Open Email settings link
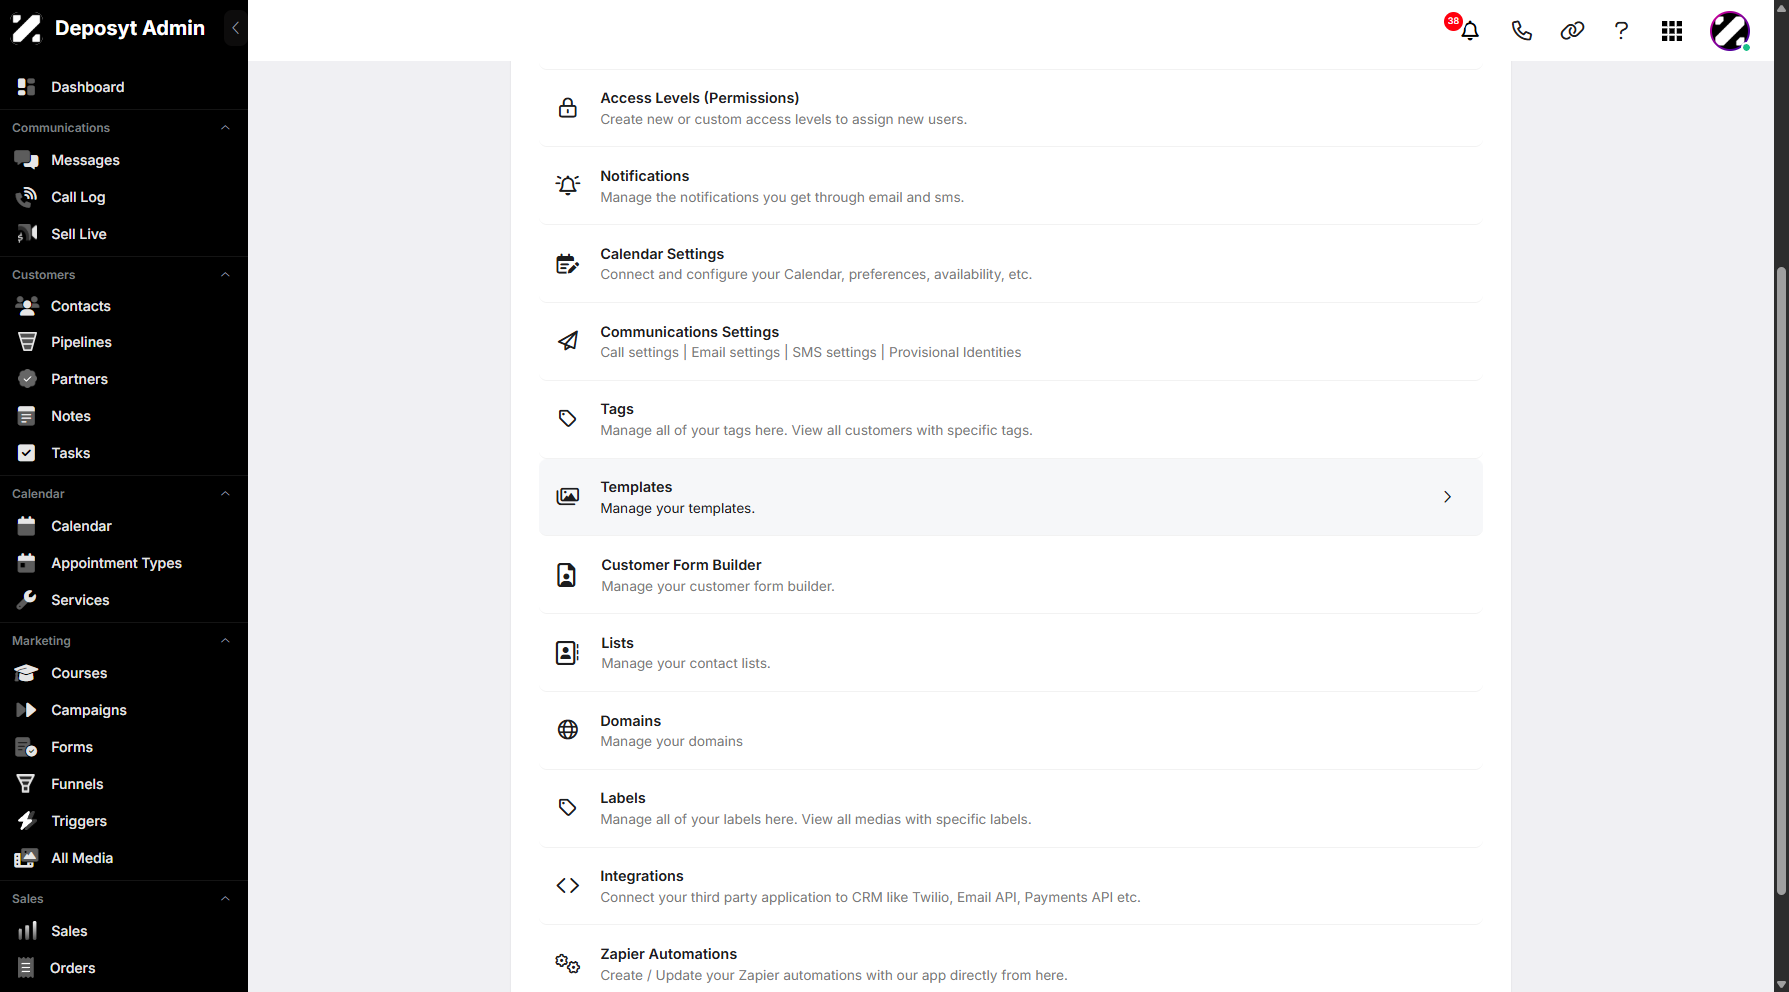The width and height of the screenshot is (1789, 992). 736,353
